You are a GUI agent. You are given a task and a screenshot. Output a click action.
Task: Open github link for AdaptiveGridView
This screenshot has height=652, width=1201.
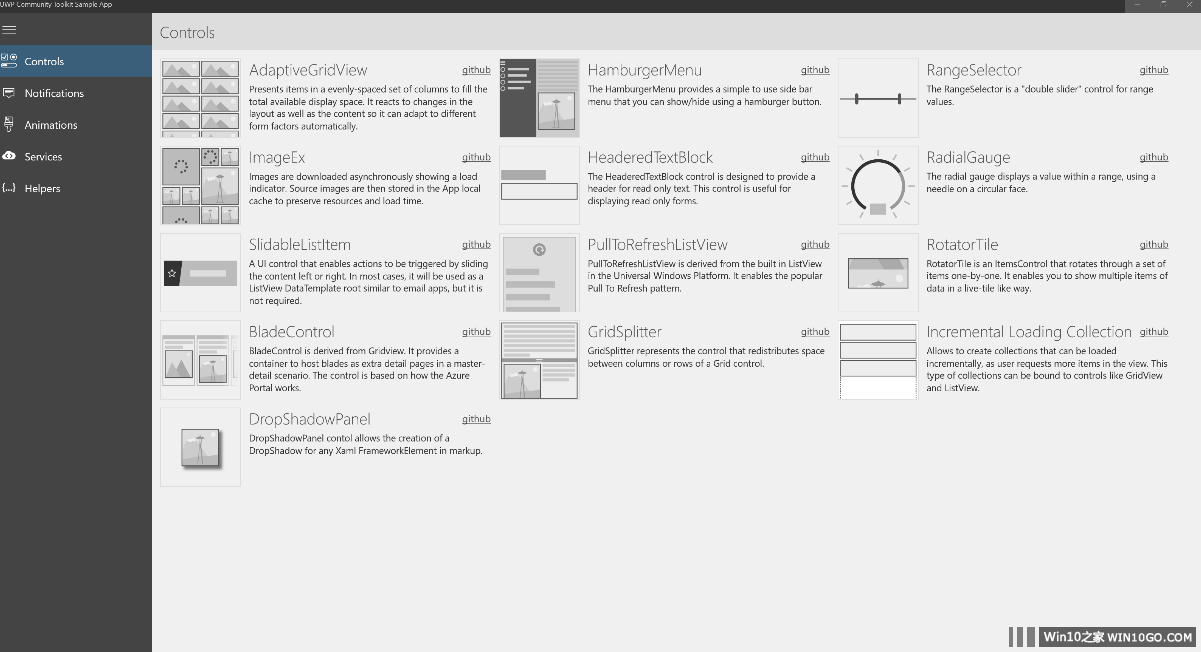pos(476,70)
